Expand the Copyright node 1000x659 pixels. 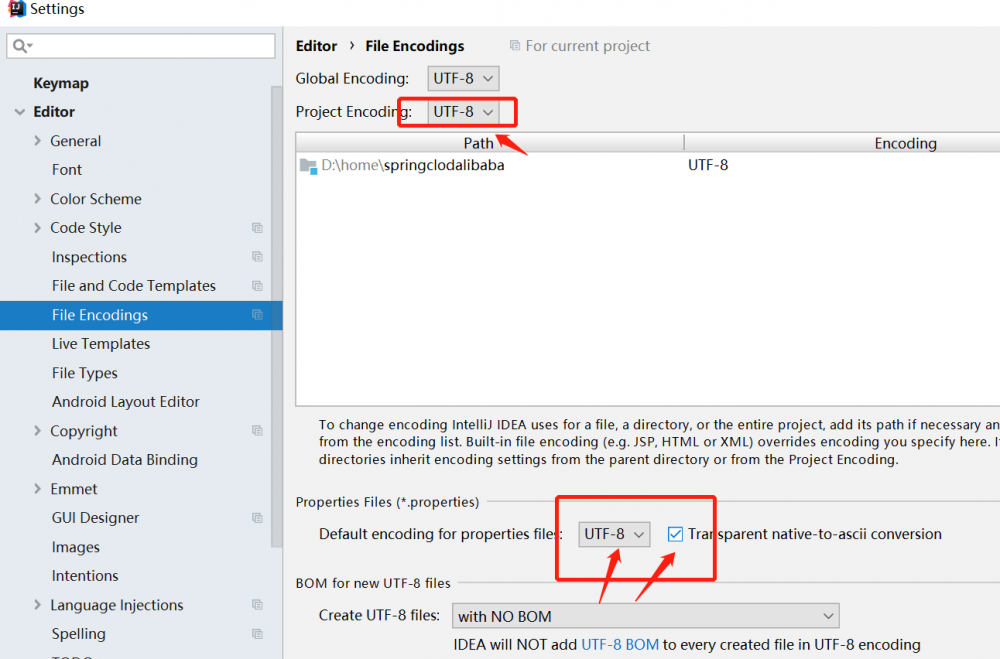pos(37,431)
